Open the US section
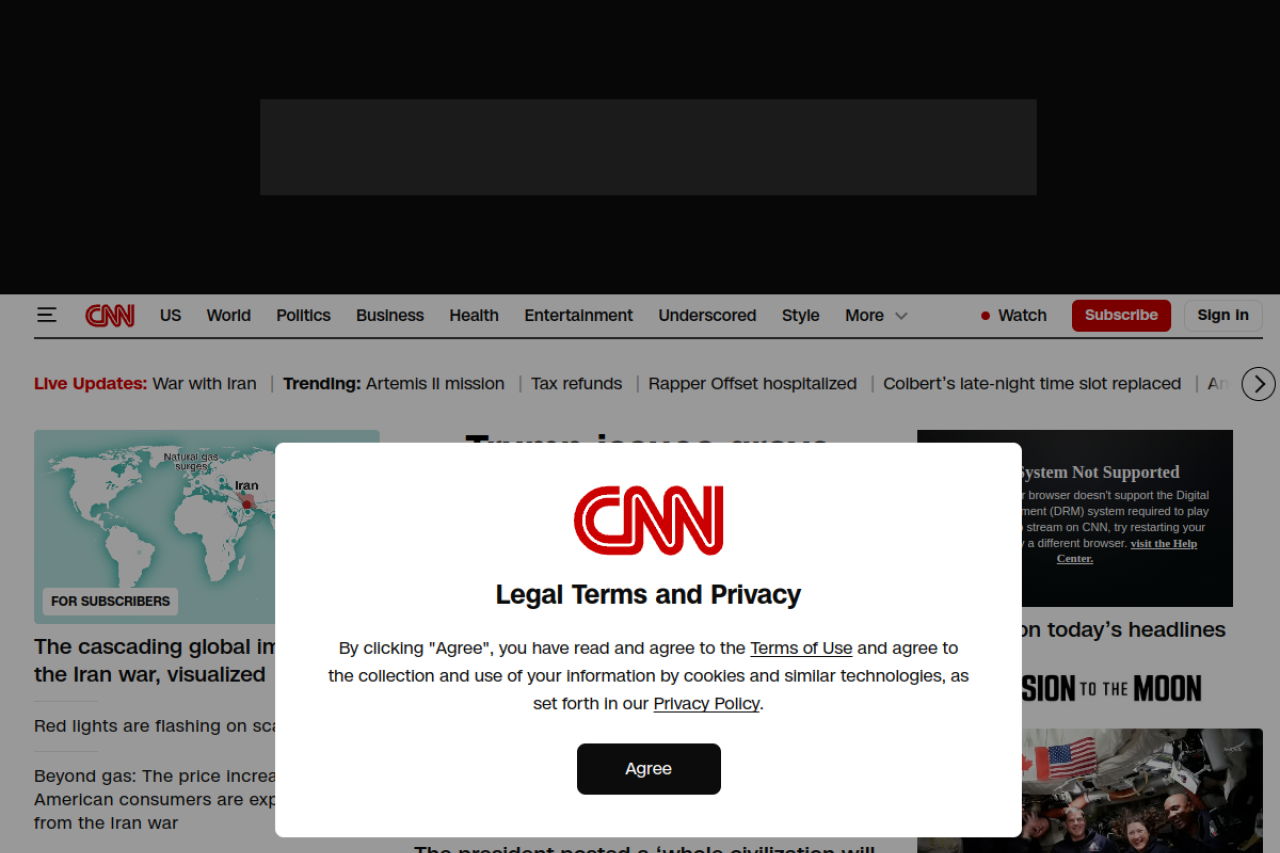This screenshot has height=853, width=1280. (x=171, y=315)
